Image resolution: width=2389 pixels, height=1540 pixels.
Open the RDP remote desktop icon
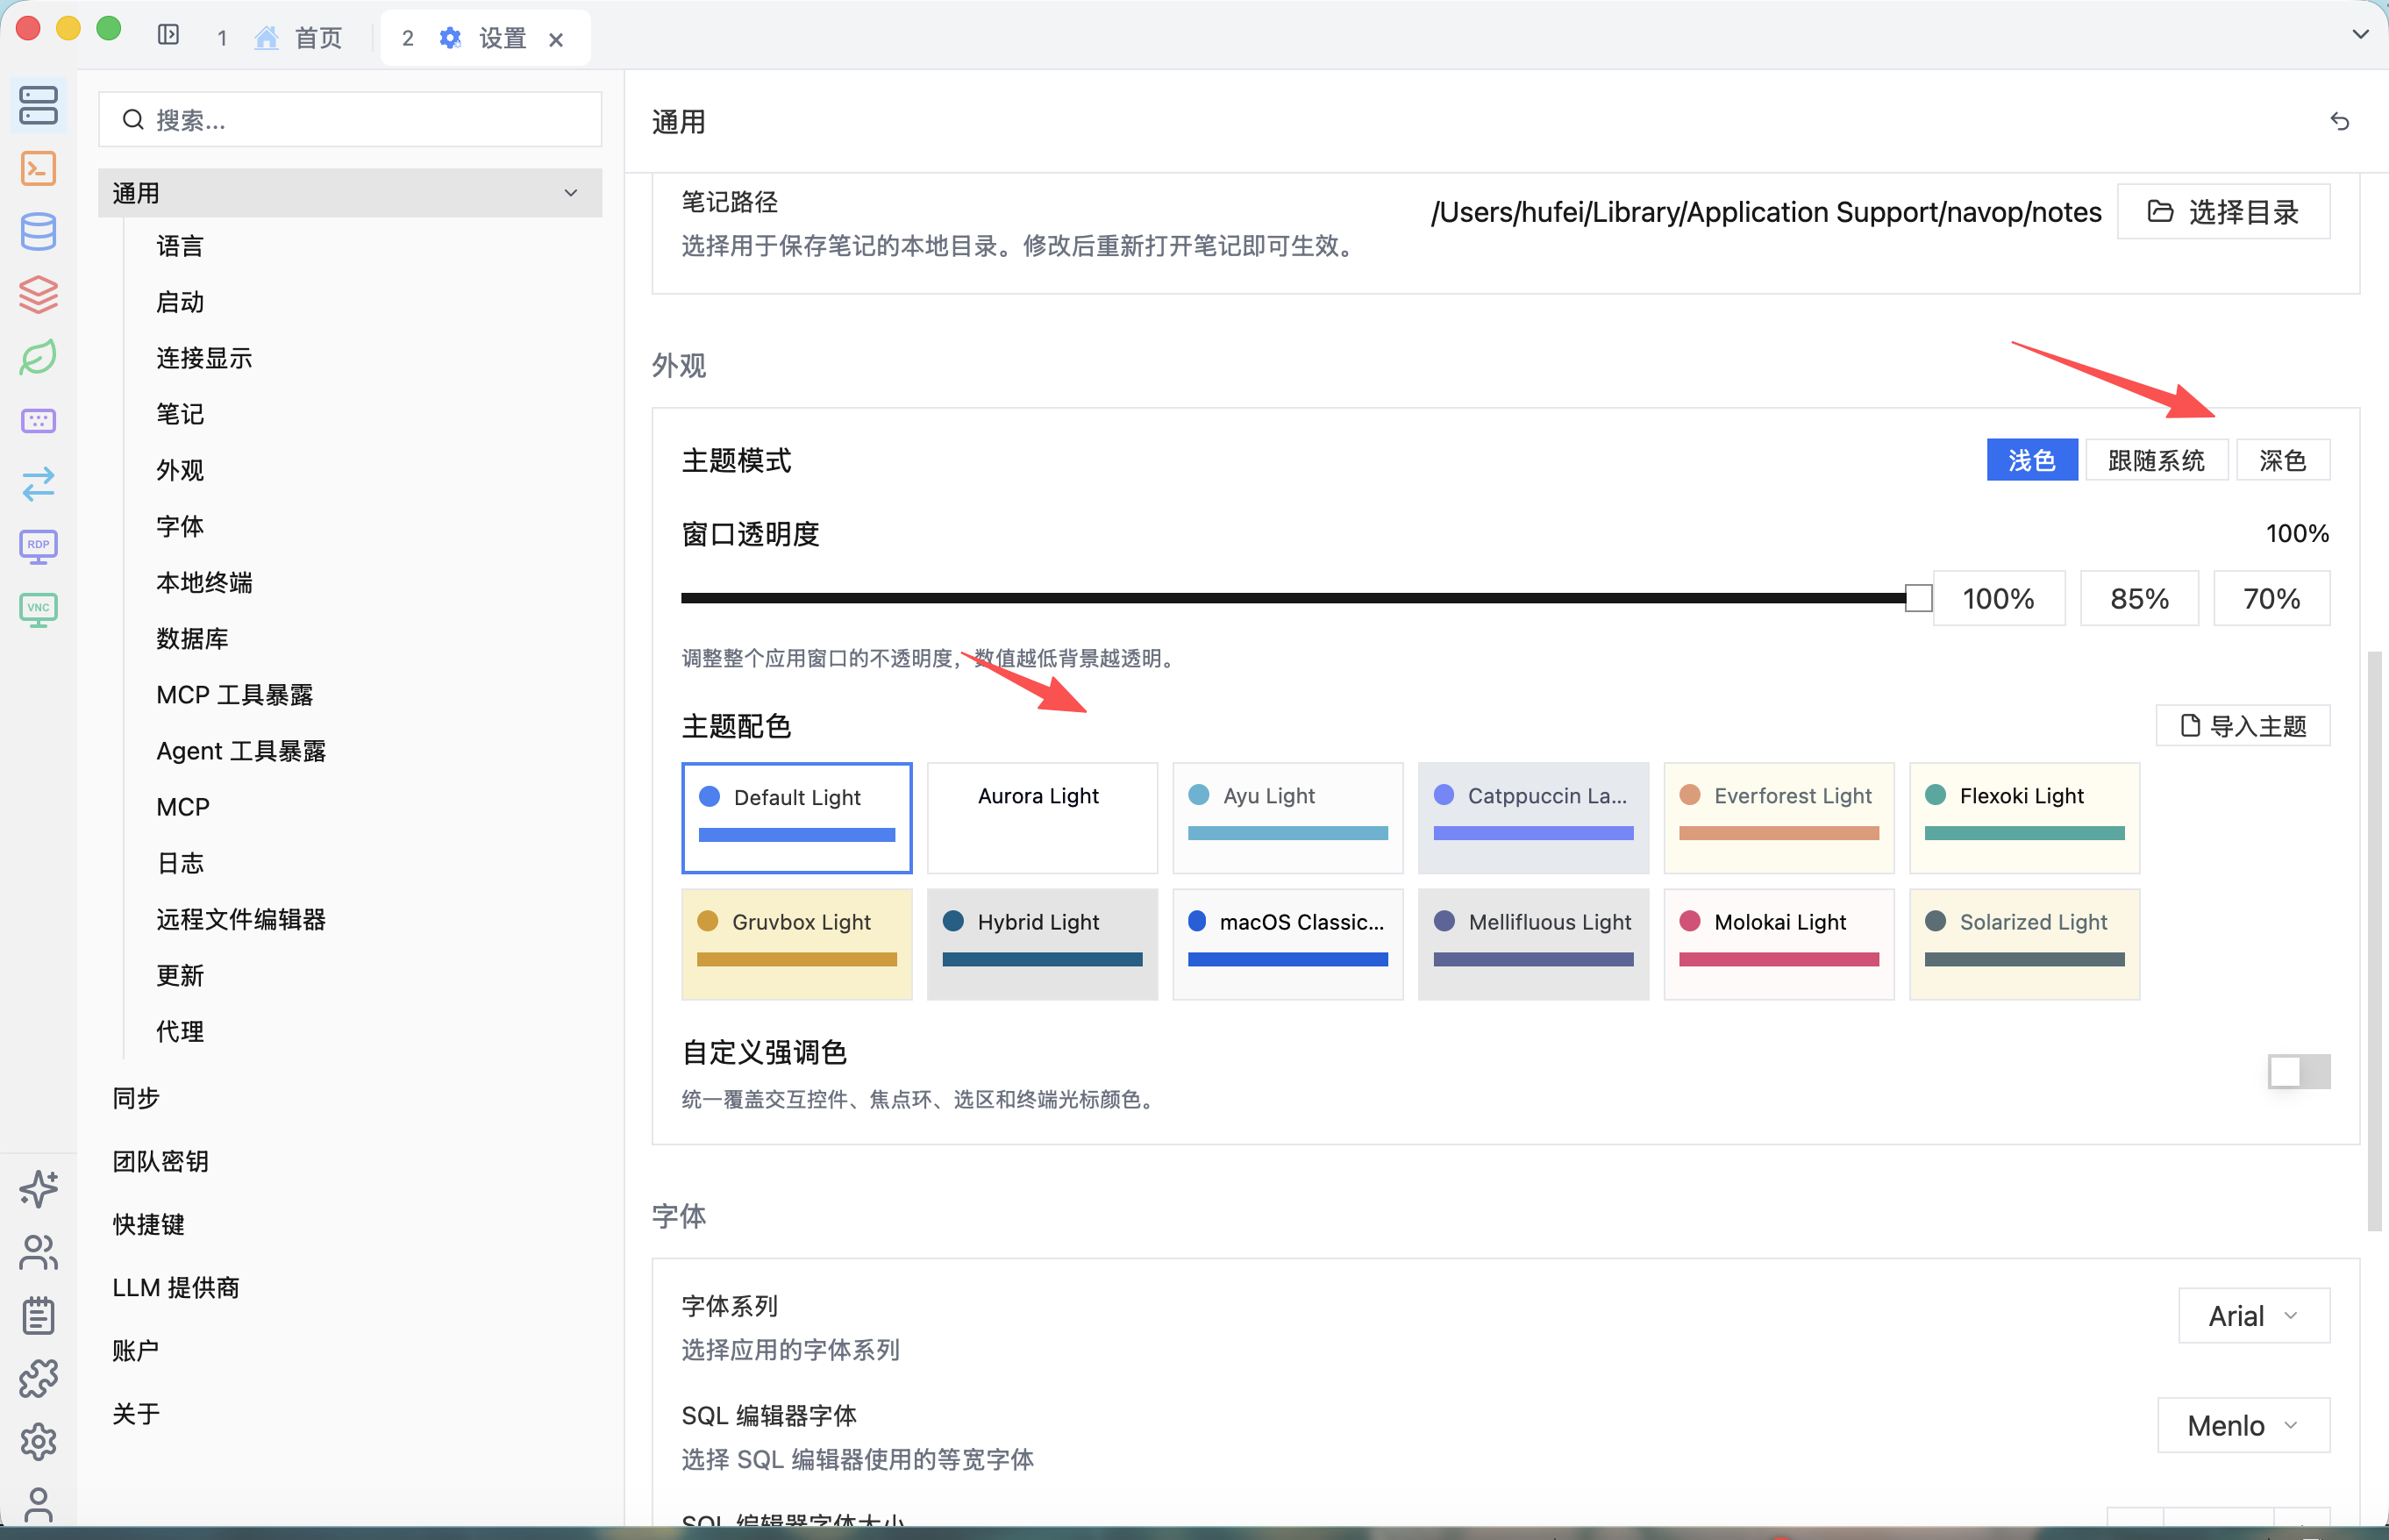pos(38,546)
